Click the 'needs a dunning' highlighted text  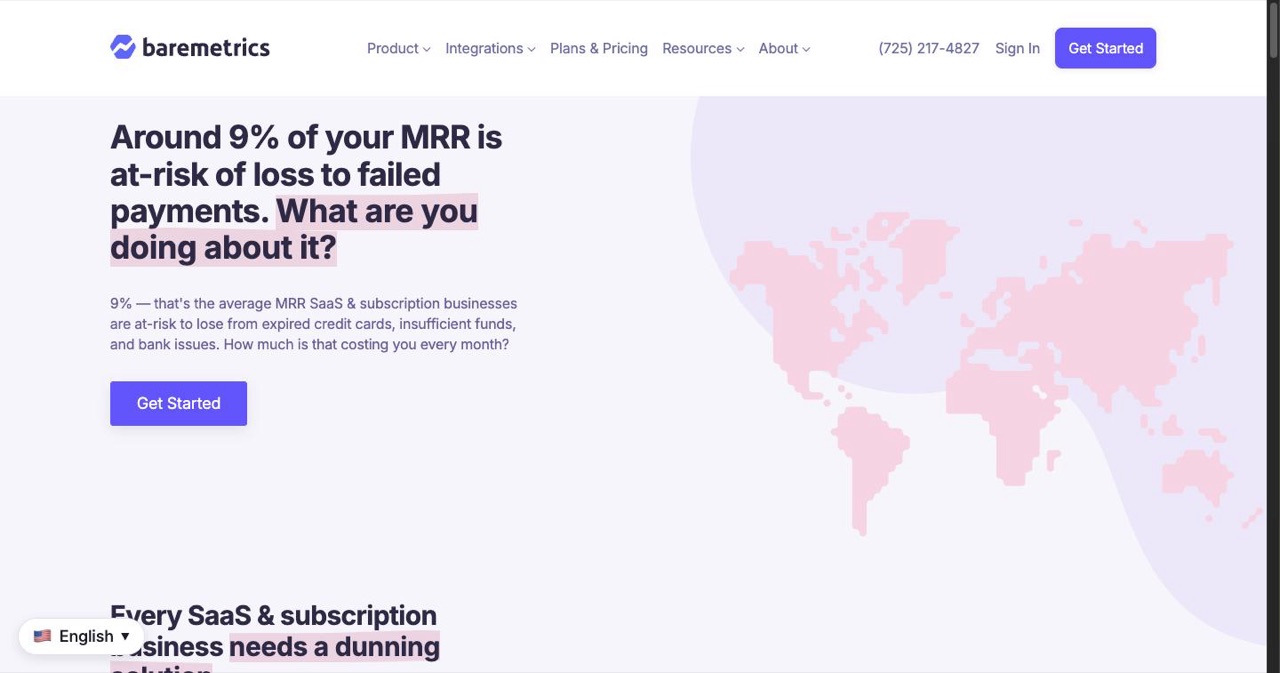click(334, 647)
